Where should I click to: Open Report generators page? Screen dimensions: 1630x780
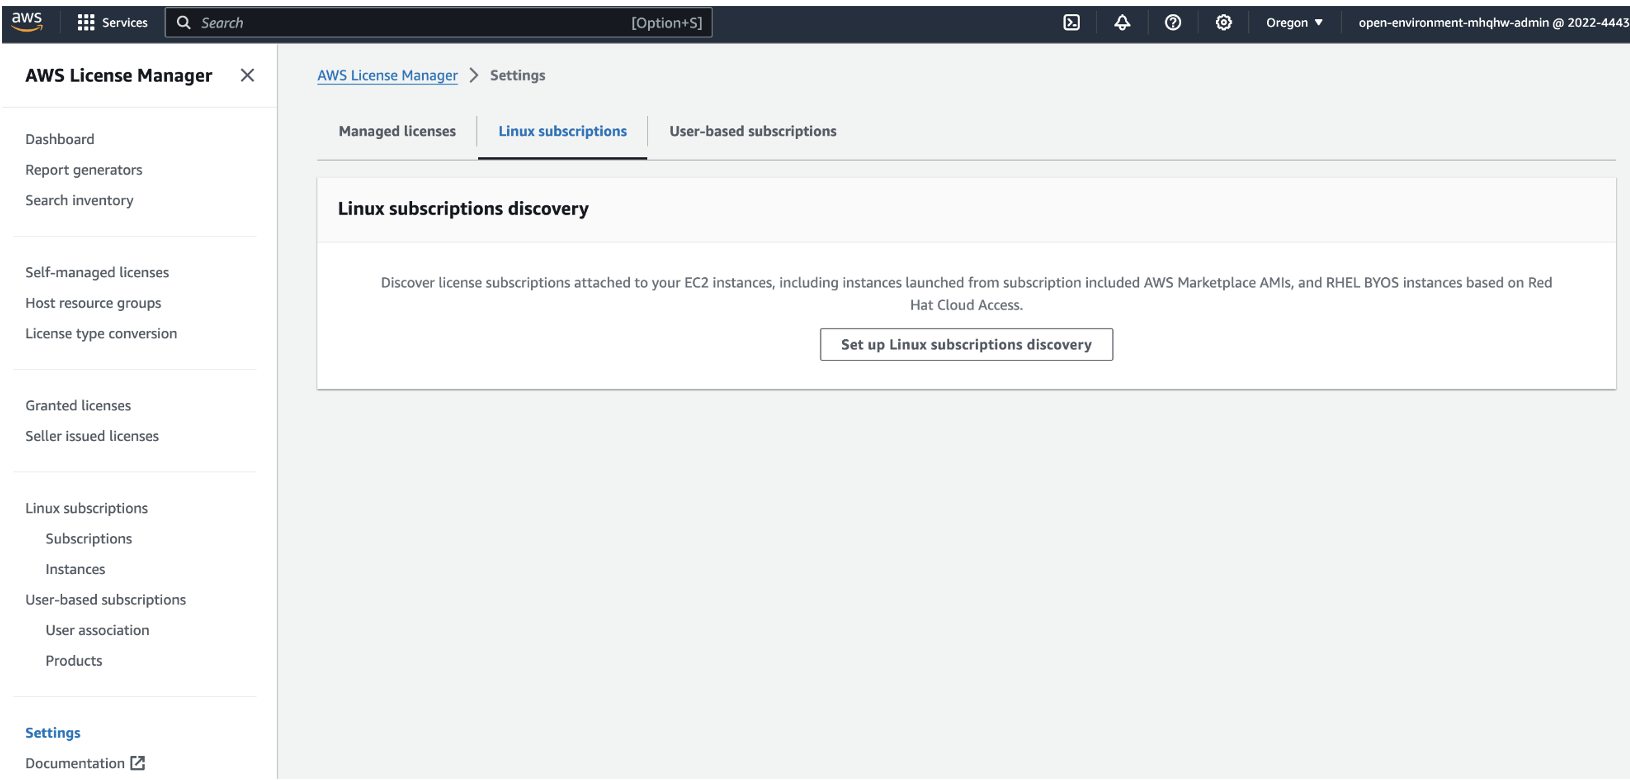[84, 170]
